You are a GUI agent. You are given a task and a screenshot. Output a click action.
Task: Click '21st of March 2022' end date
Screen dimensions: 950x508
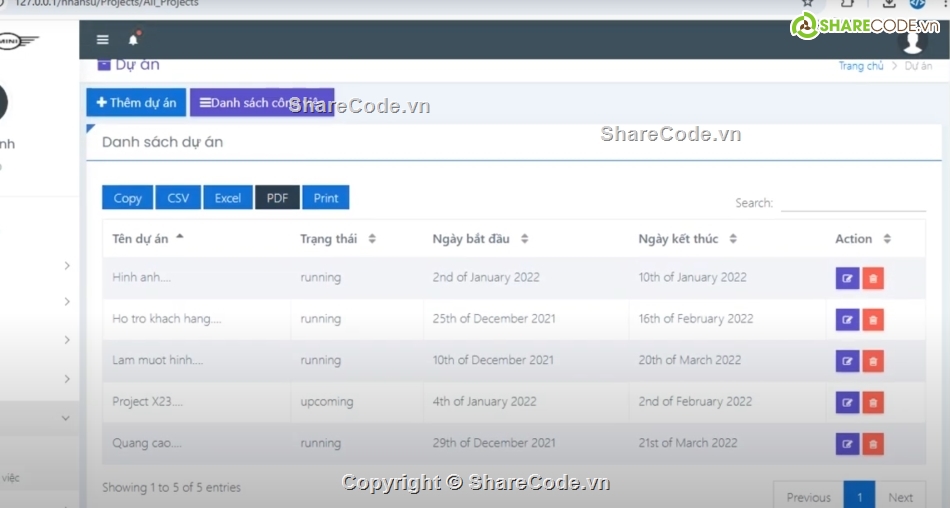[x=688, y=443]
